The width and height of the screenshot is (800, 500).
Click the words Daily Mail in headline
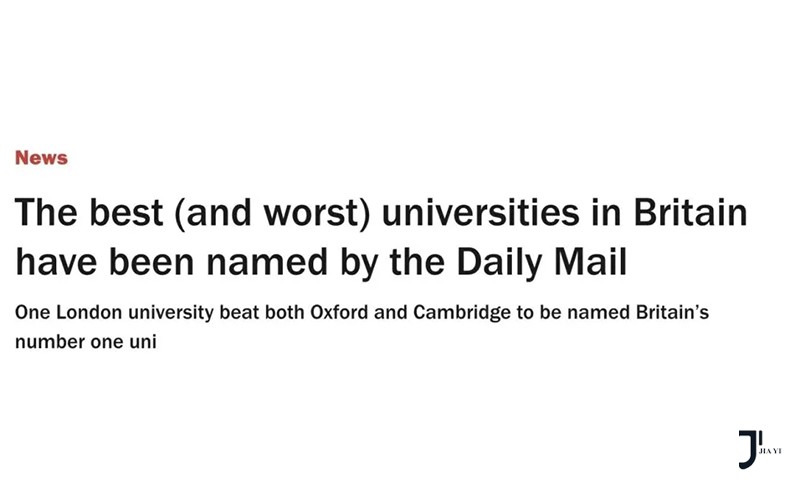point(541,262)
